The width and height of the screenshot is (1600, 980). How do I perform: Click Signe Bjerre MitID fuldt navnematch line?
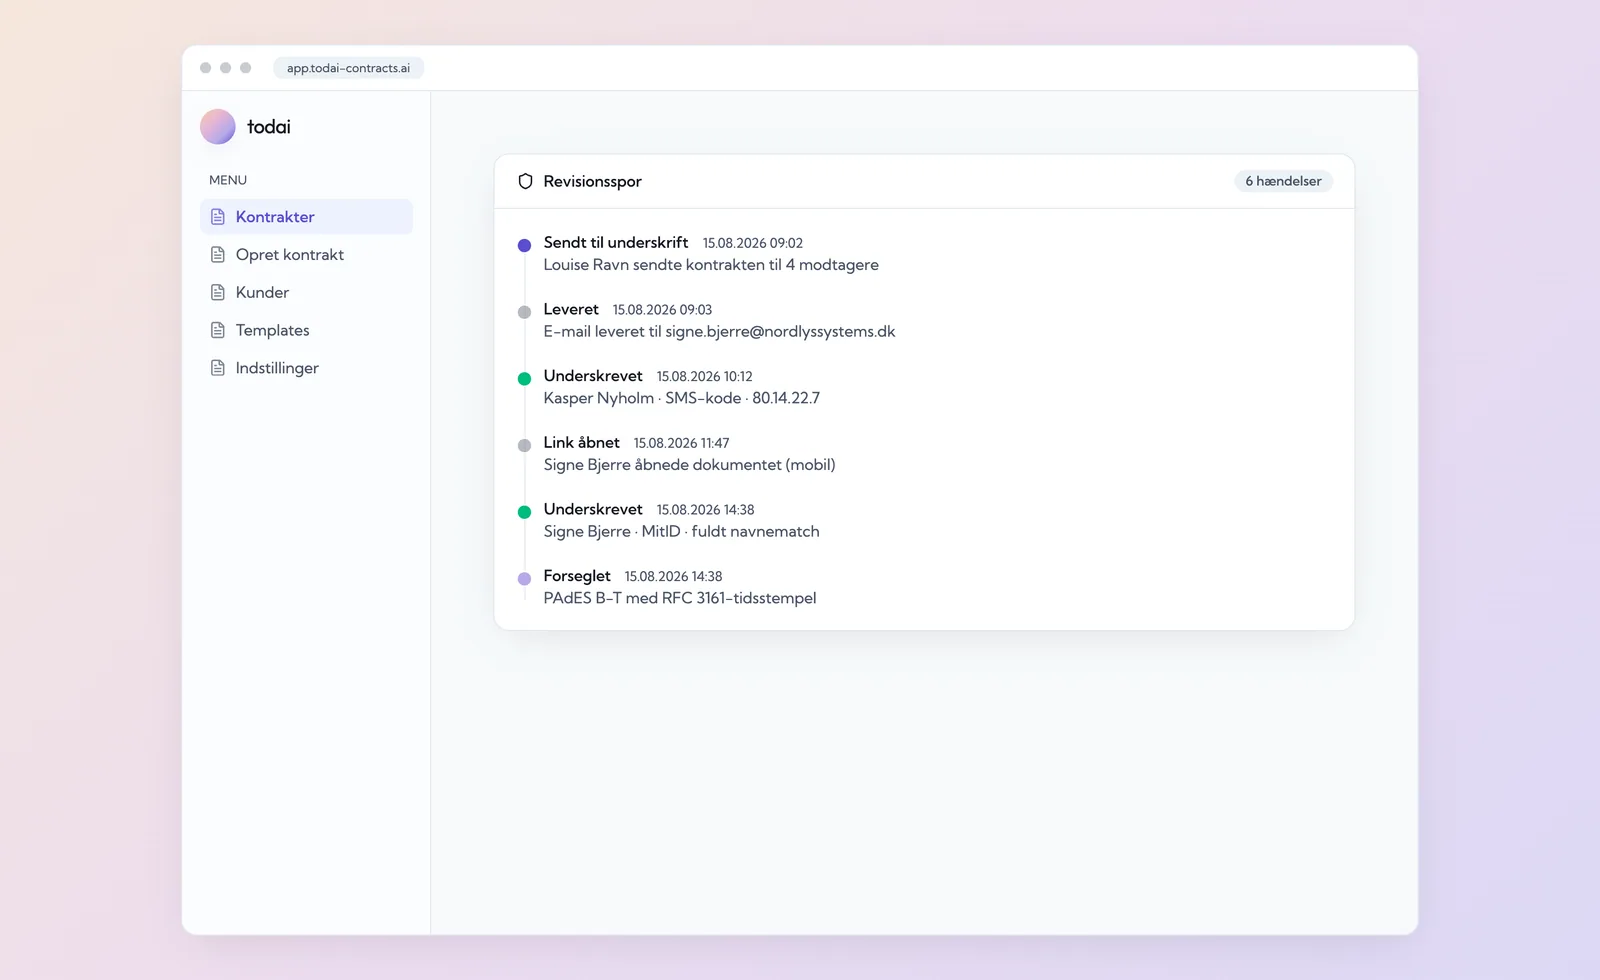click(681, 531)
